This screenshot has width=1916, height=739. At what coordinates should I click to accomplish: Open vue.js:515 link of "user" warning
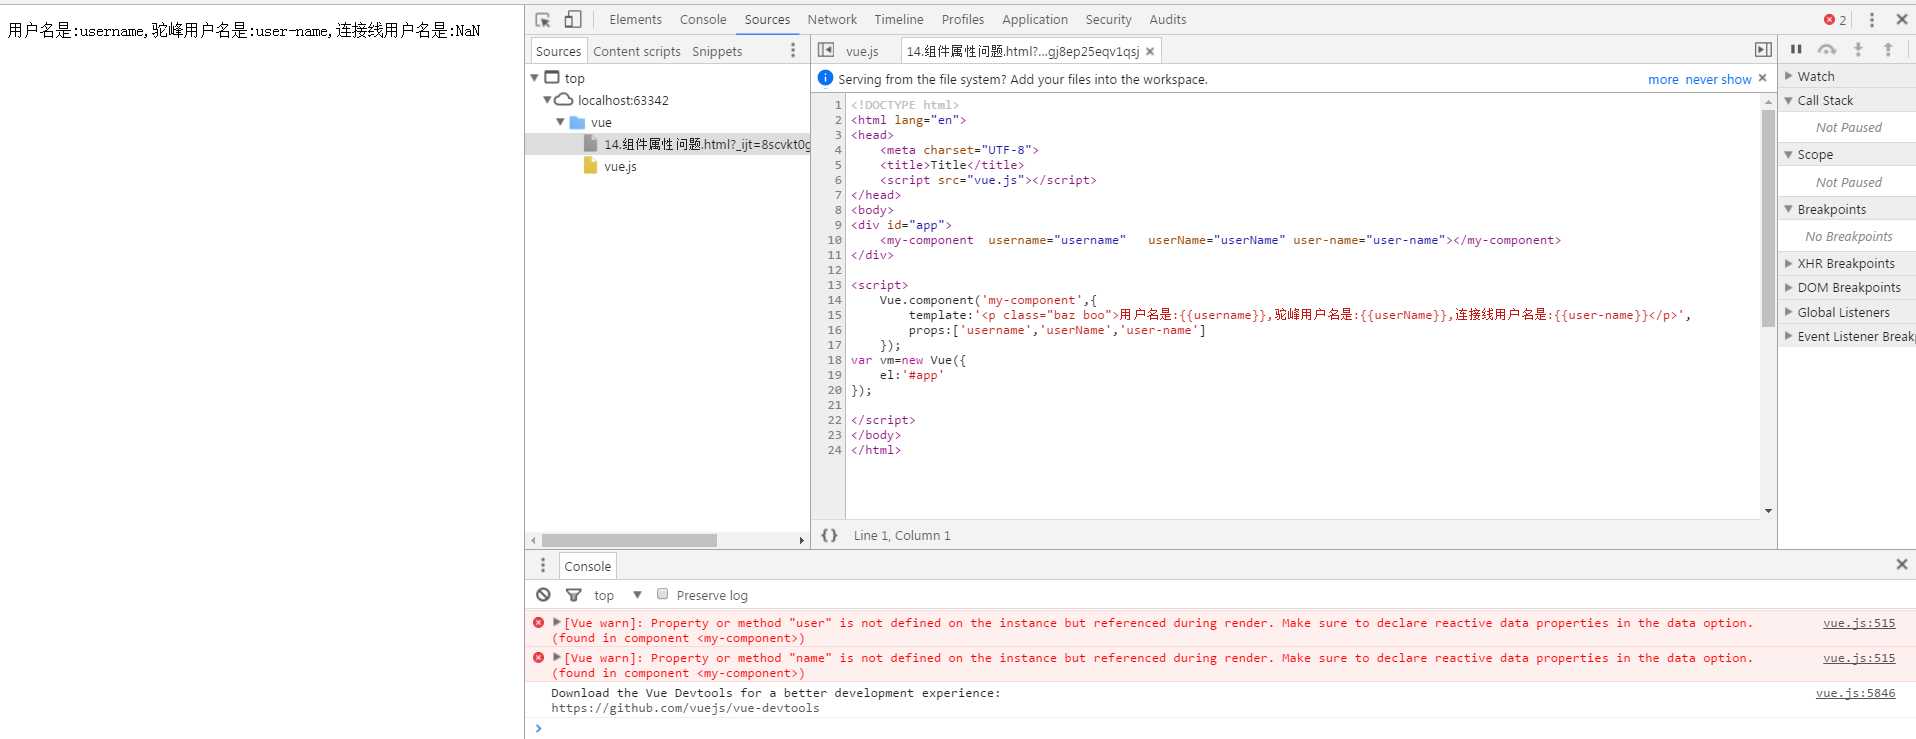1859,623
